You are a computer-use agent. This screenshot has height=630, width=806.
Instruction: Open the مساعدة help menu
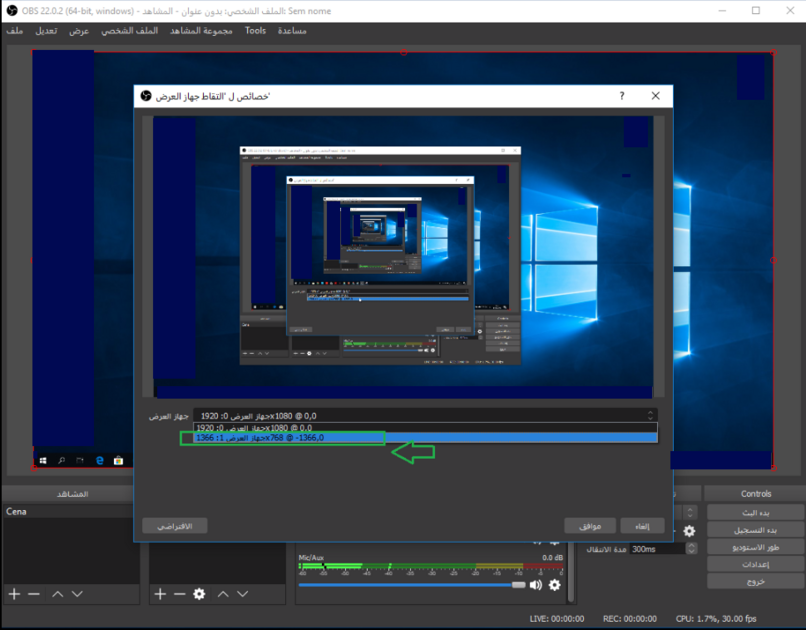(292, 31)
